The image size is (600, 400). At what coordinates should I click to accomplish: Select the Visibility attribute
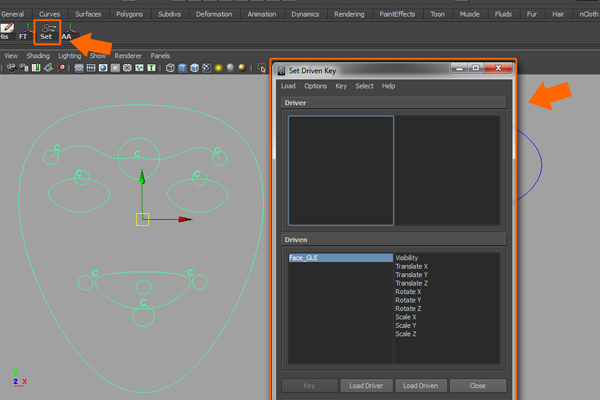click(407, 258)
